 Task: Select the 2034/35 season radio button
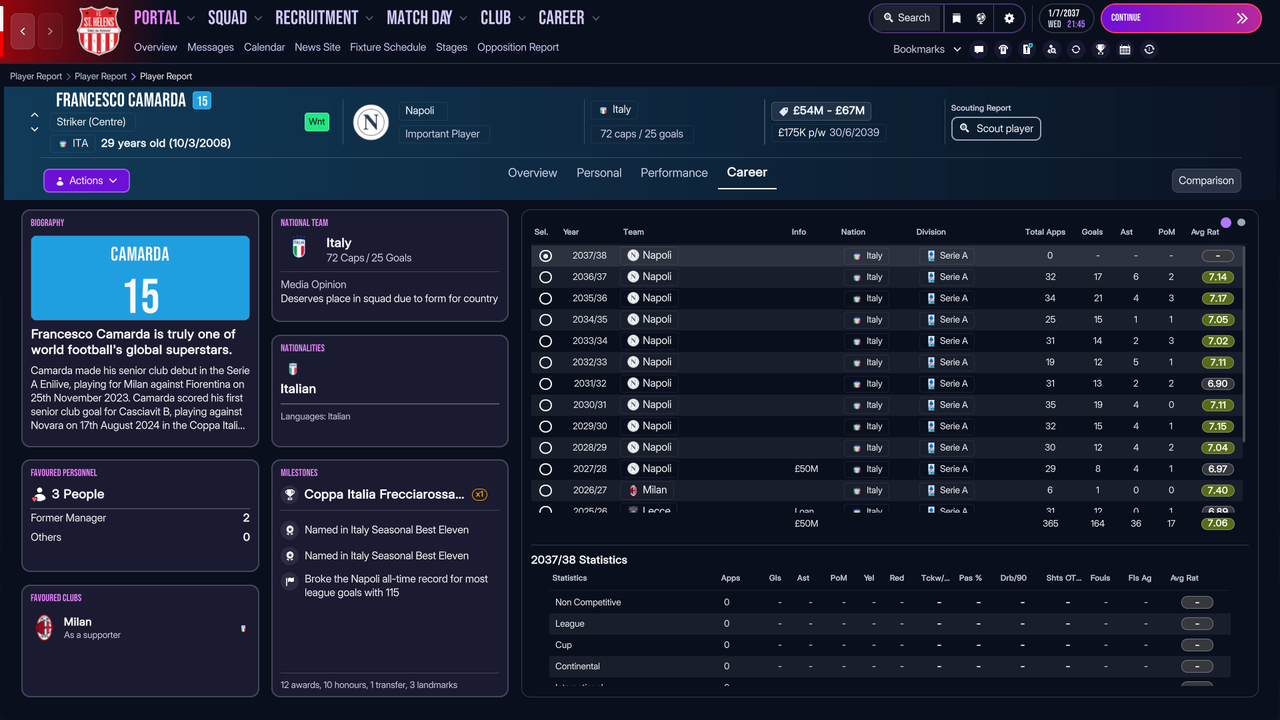[x=545, y=320]
